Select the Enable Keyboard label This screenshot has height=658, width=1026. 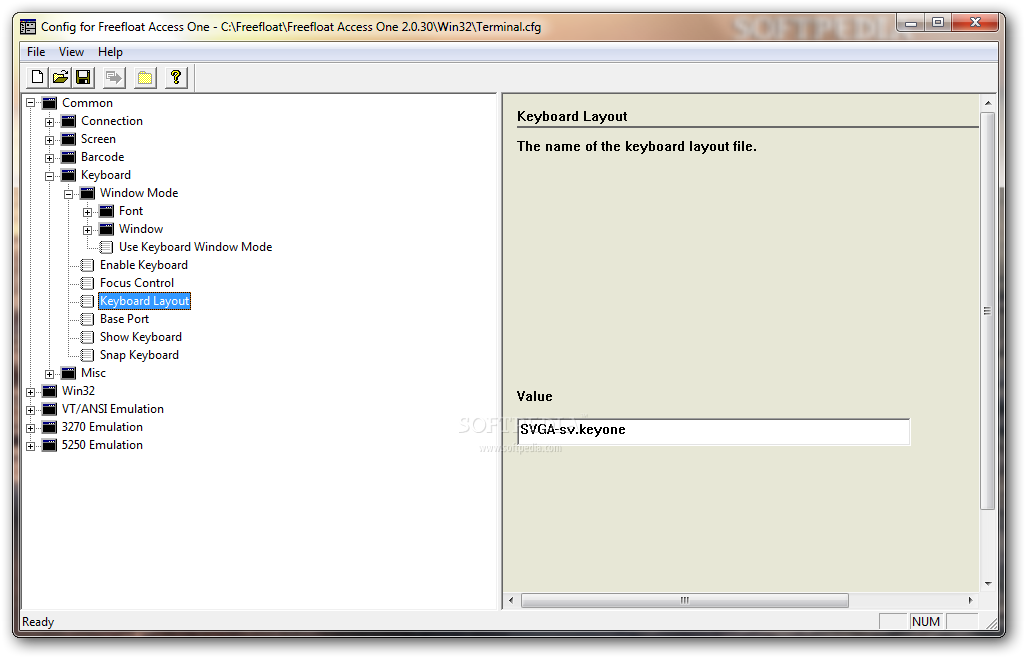pos(144,265)
